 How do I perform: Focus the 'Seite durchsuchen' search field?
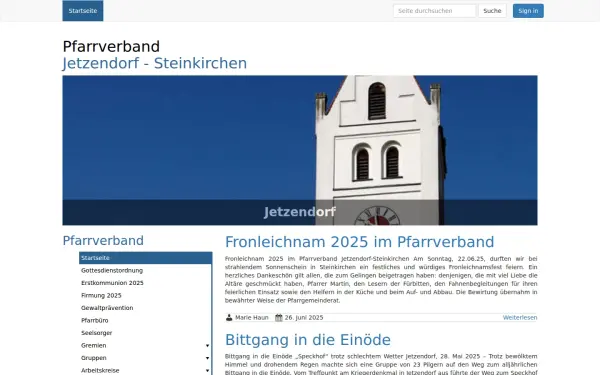[x=434, y=11]
